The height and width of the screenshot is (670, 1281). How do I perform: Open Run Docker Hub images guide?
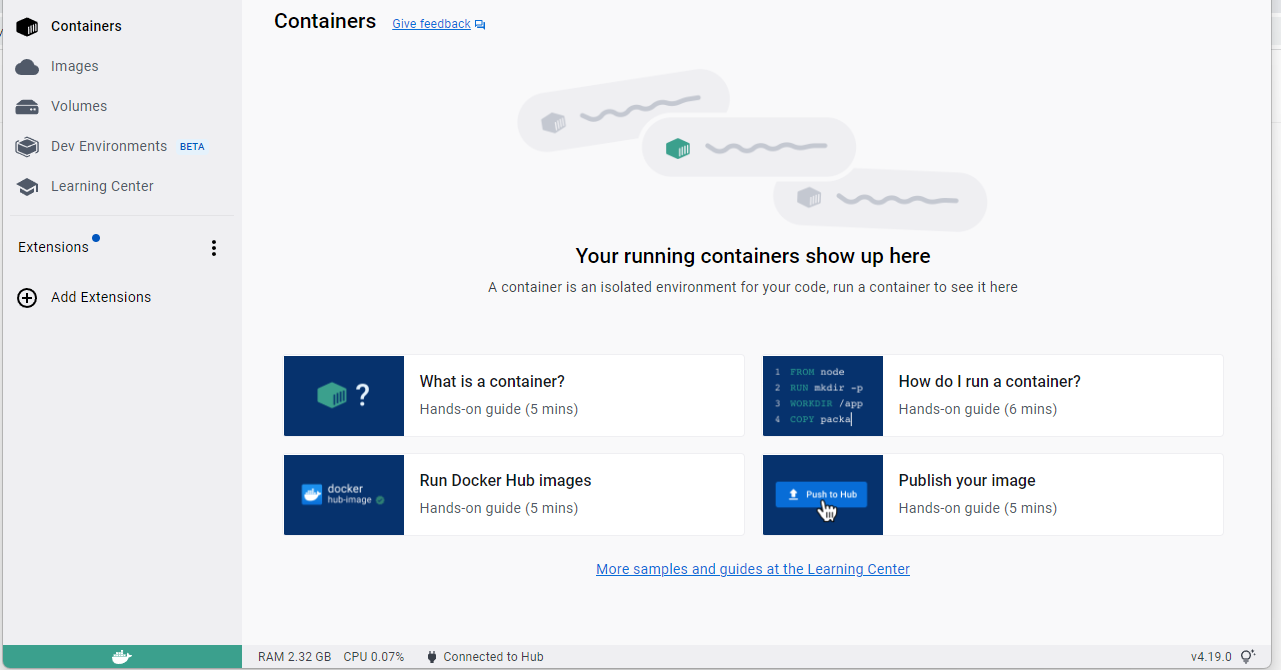[x=514, y=494]
